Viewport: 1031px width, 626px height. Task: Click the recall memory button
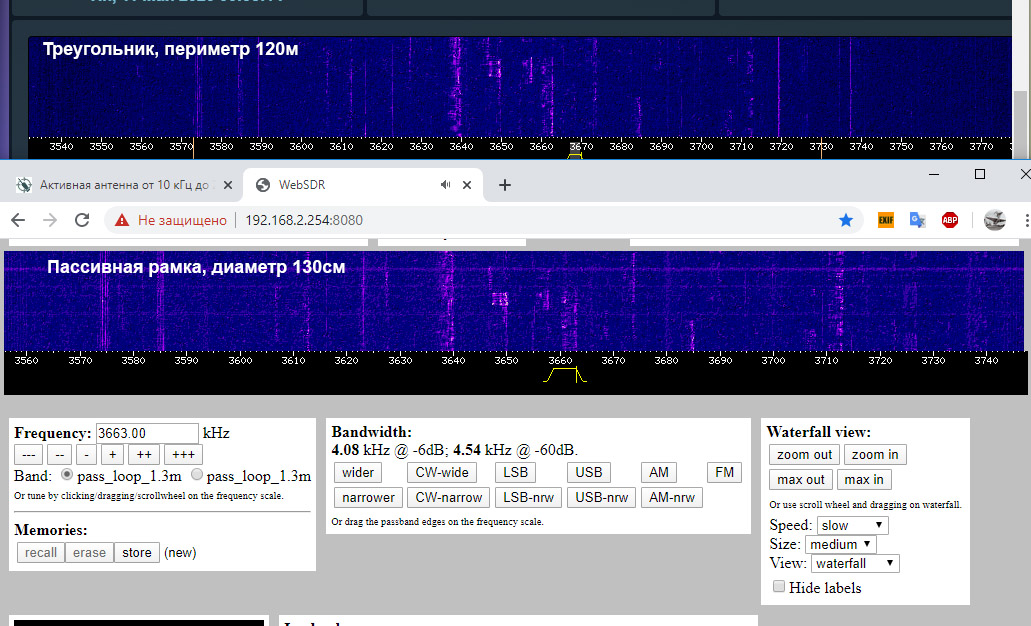[41, 552]
